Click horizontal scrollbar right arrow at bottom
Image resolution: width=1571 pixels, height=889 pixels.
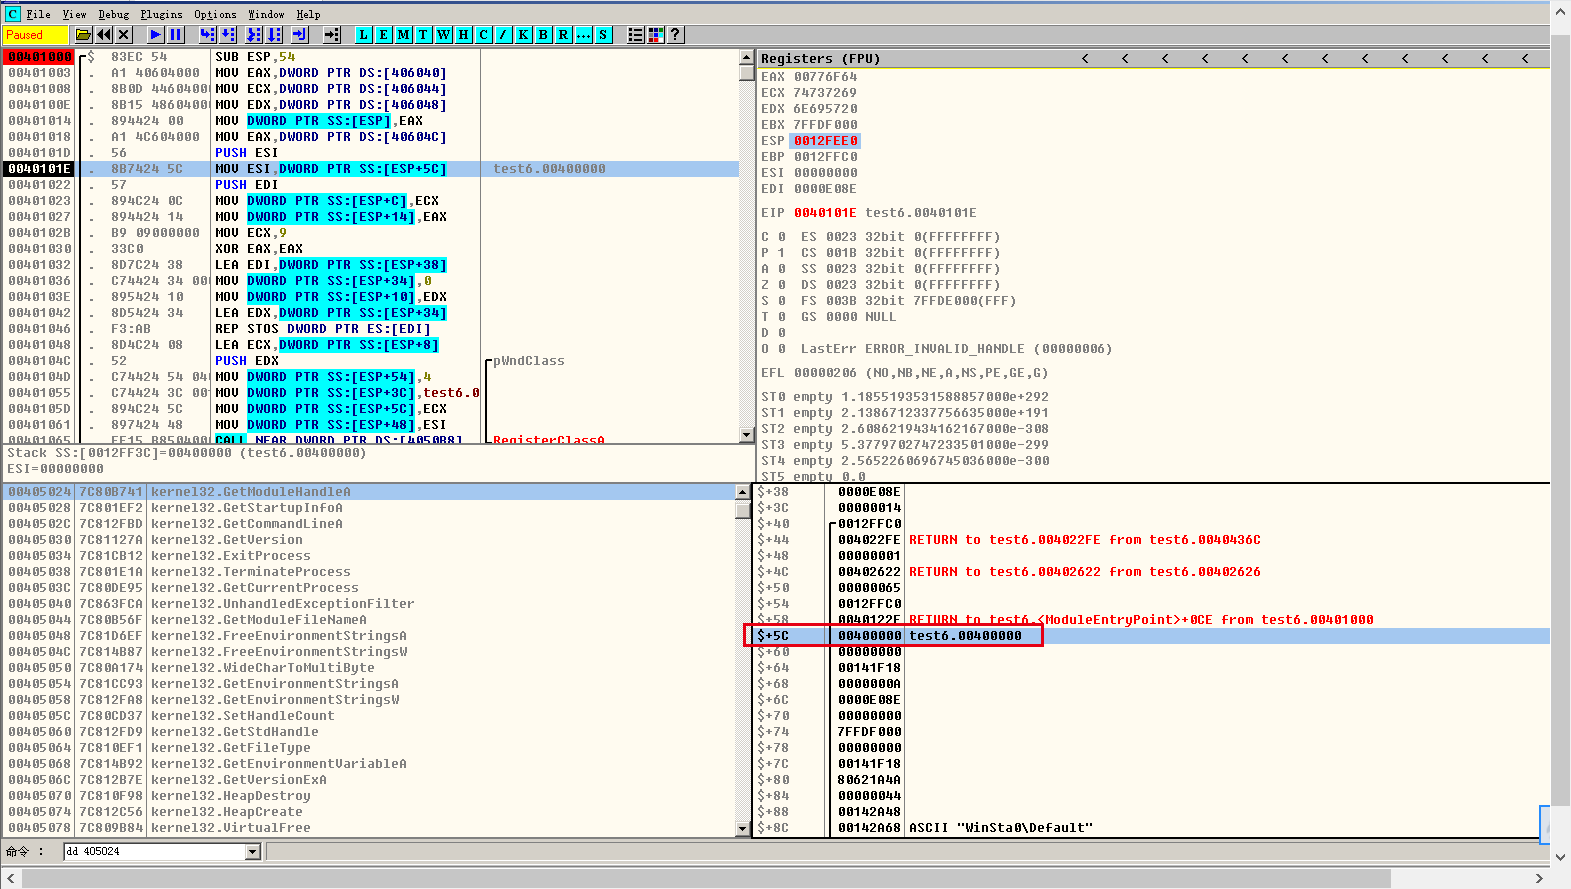[1540, 878]
